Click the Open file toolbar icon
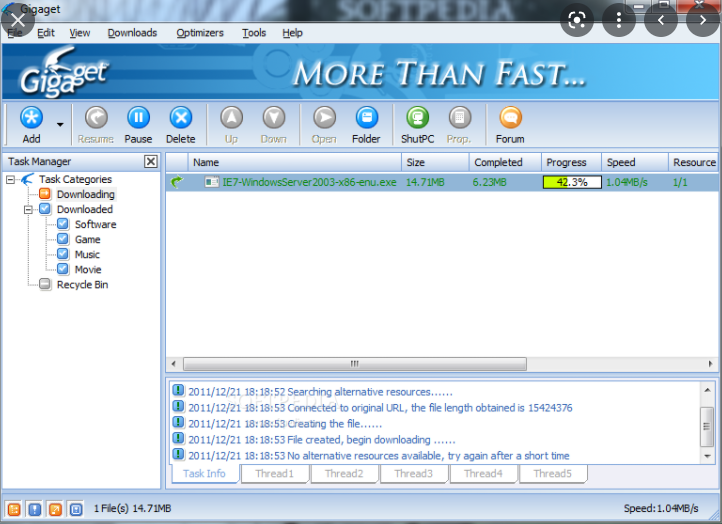722x524 pixels. point(325,117)
